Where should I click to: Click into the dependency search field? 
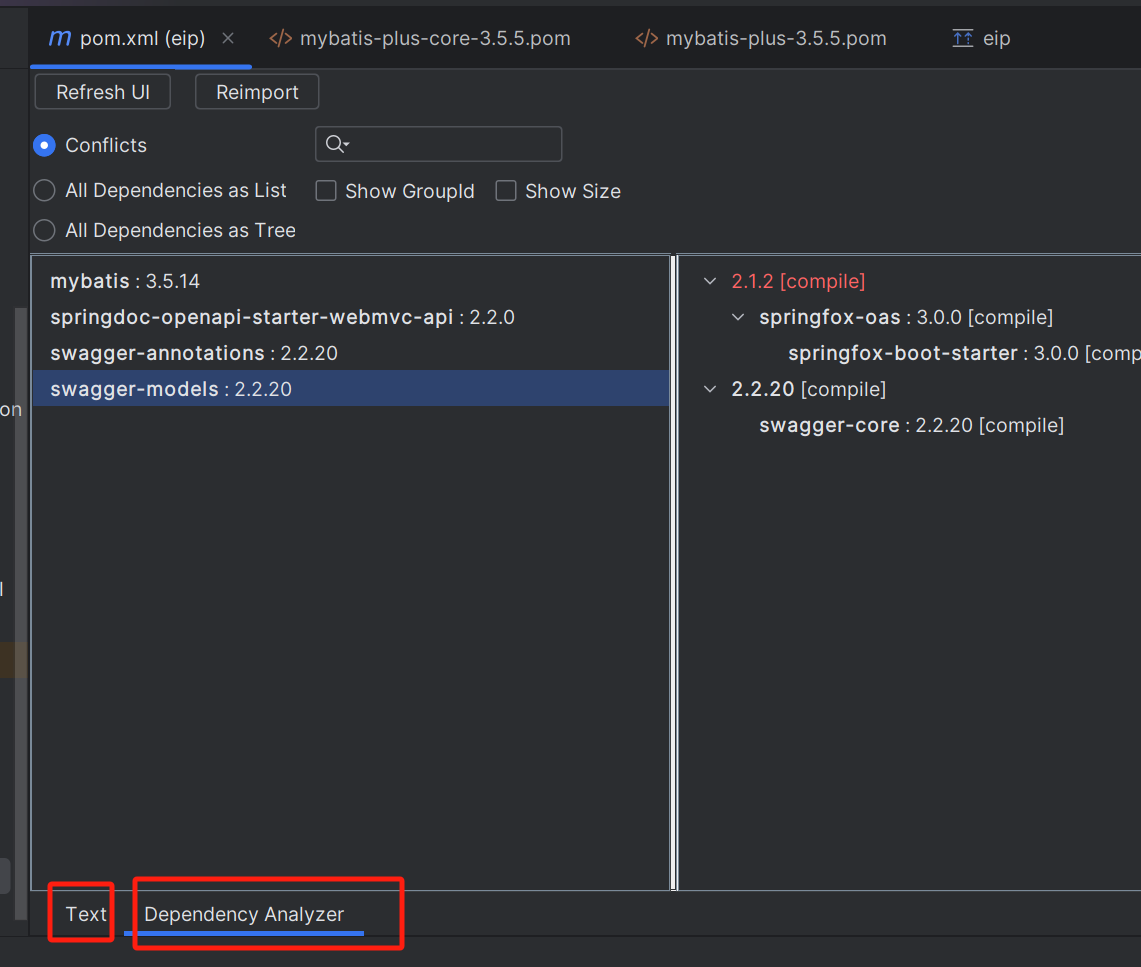point(439,144)
